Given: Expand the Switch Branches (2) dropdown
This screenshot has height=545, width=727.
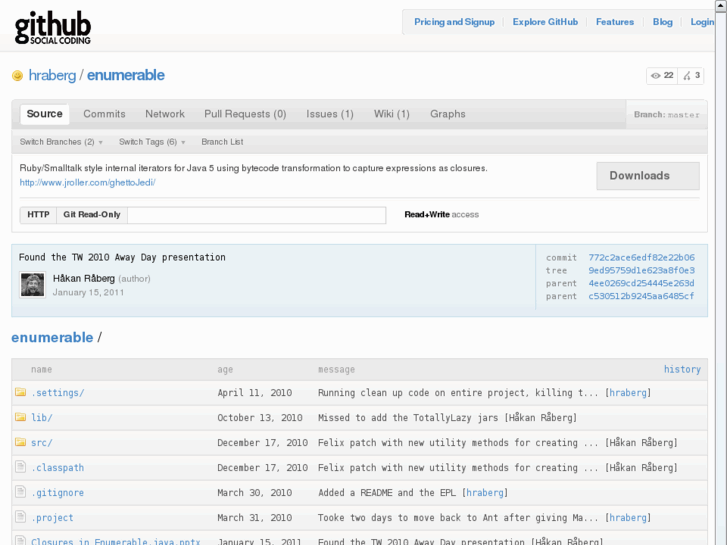Looking at the screenshot, I should (x=61, y=142).
